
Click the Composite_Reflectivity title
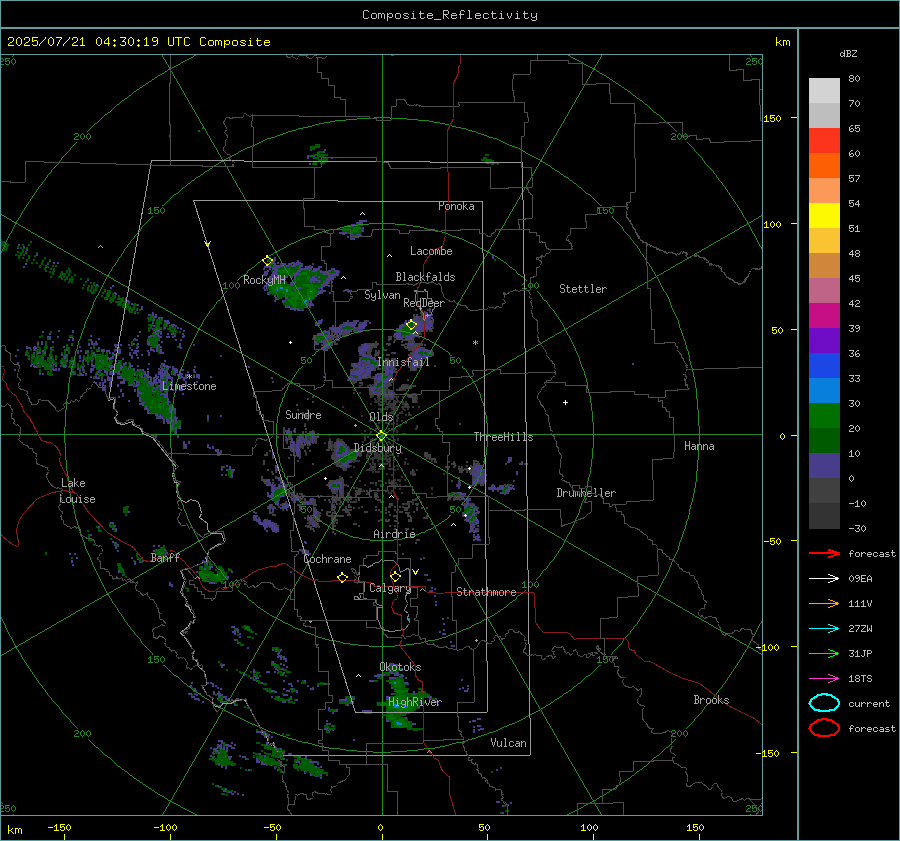(x=449, y=15)
